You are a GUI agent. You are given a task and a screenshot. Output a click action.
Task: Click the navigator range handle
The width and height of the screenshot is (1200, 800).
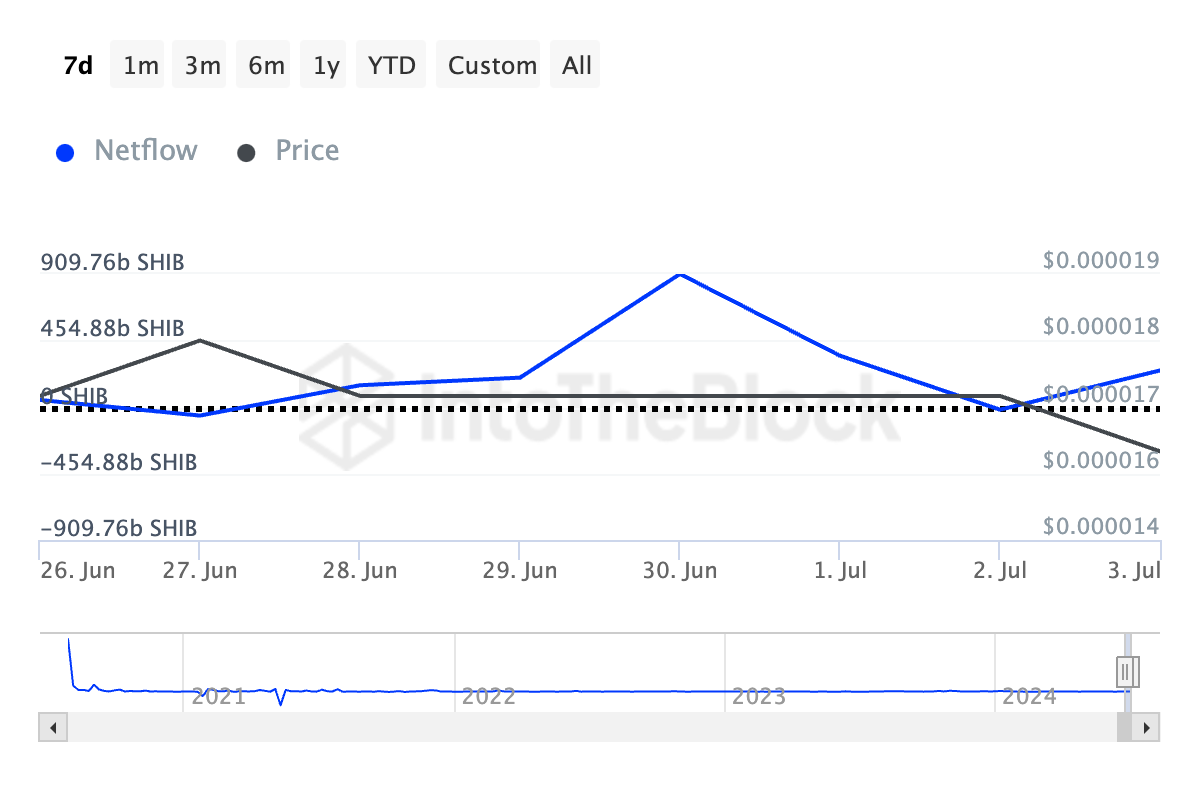coord(1128,669)
